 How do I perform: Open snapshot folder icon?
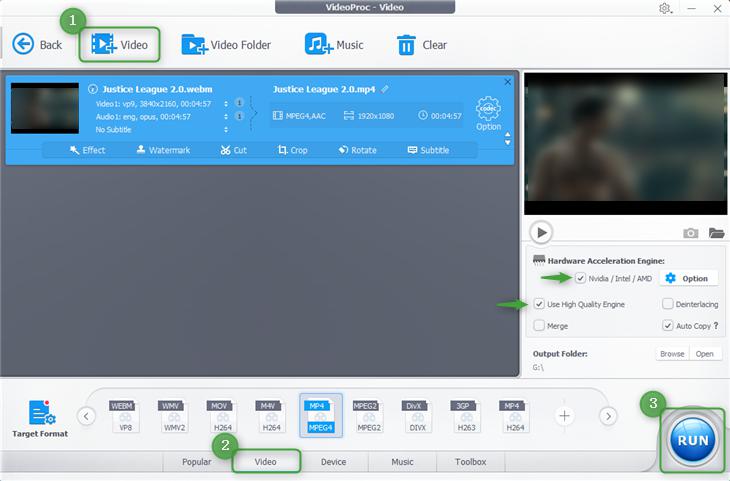pos(716,233)
